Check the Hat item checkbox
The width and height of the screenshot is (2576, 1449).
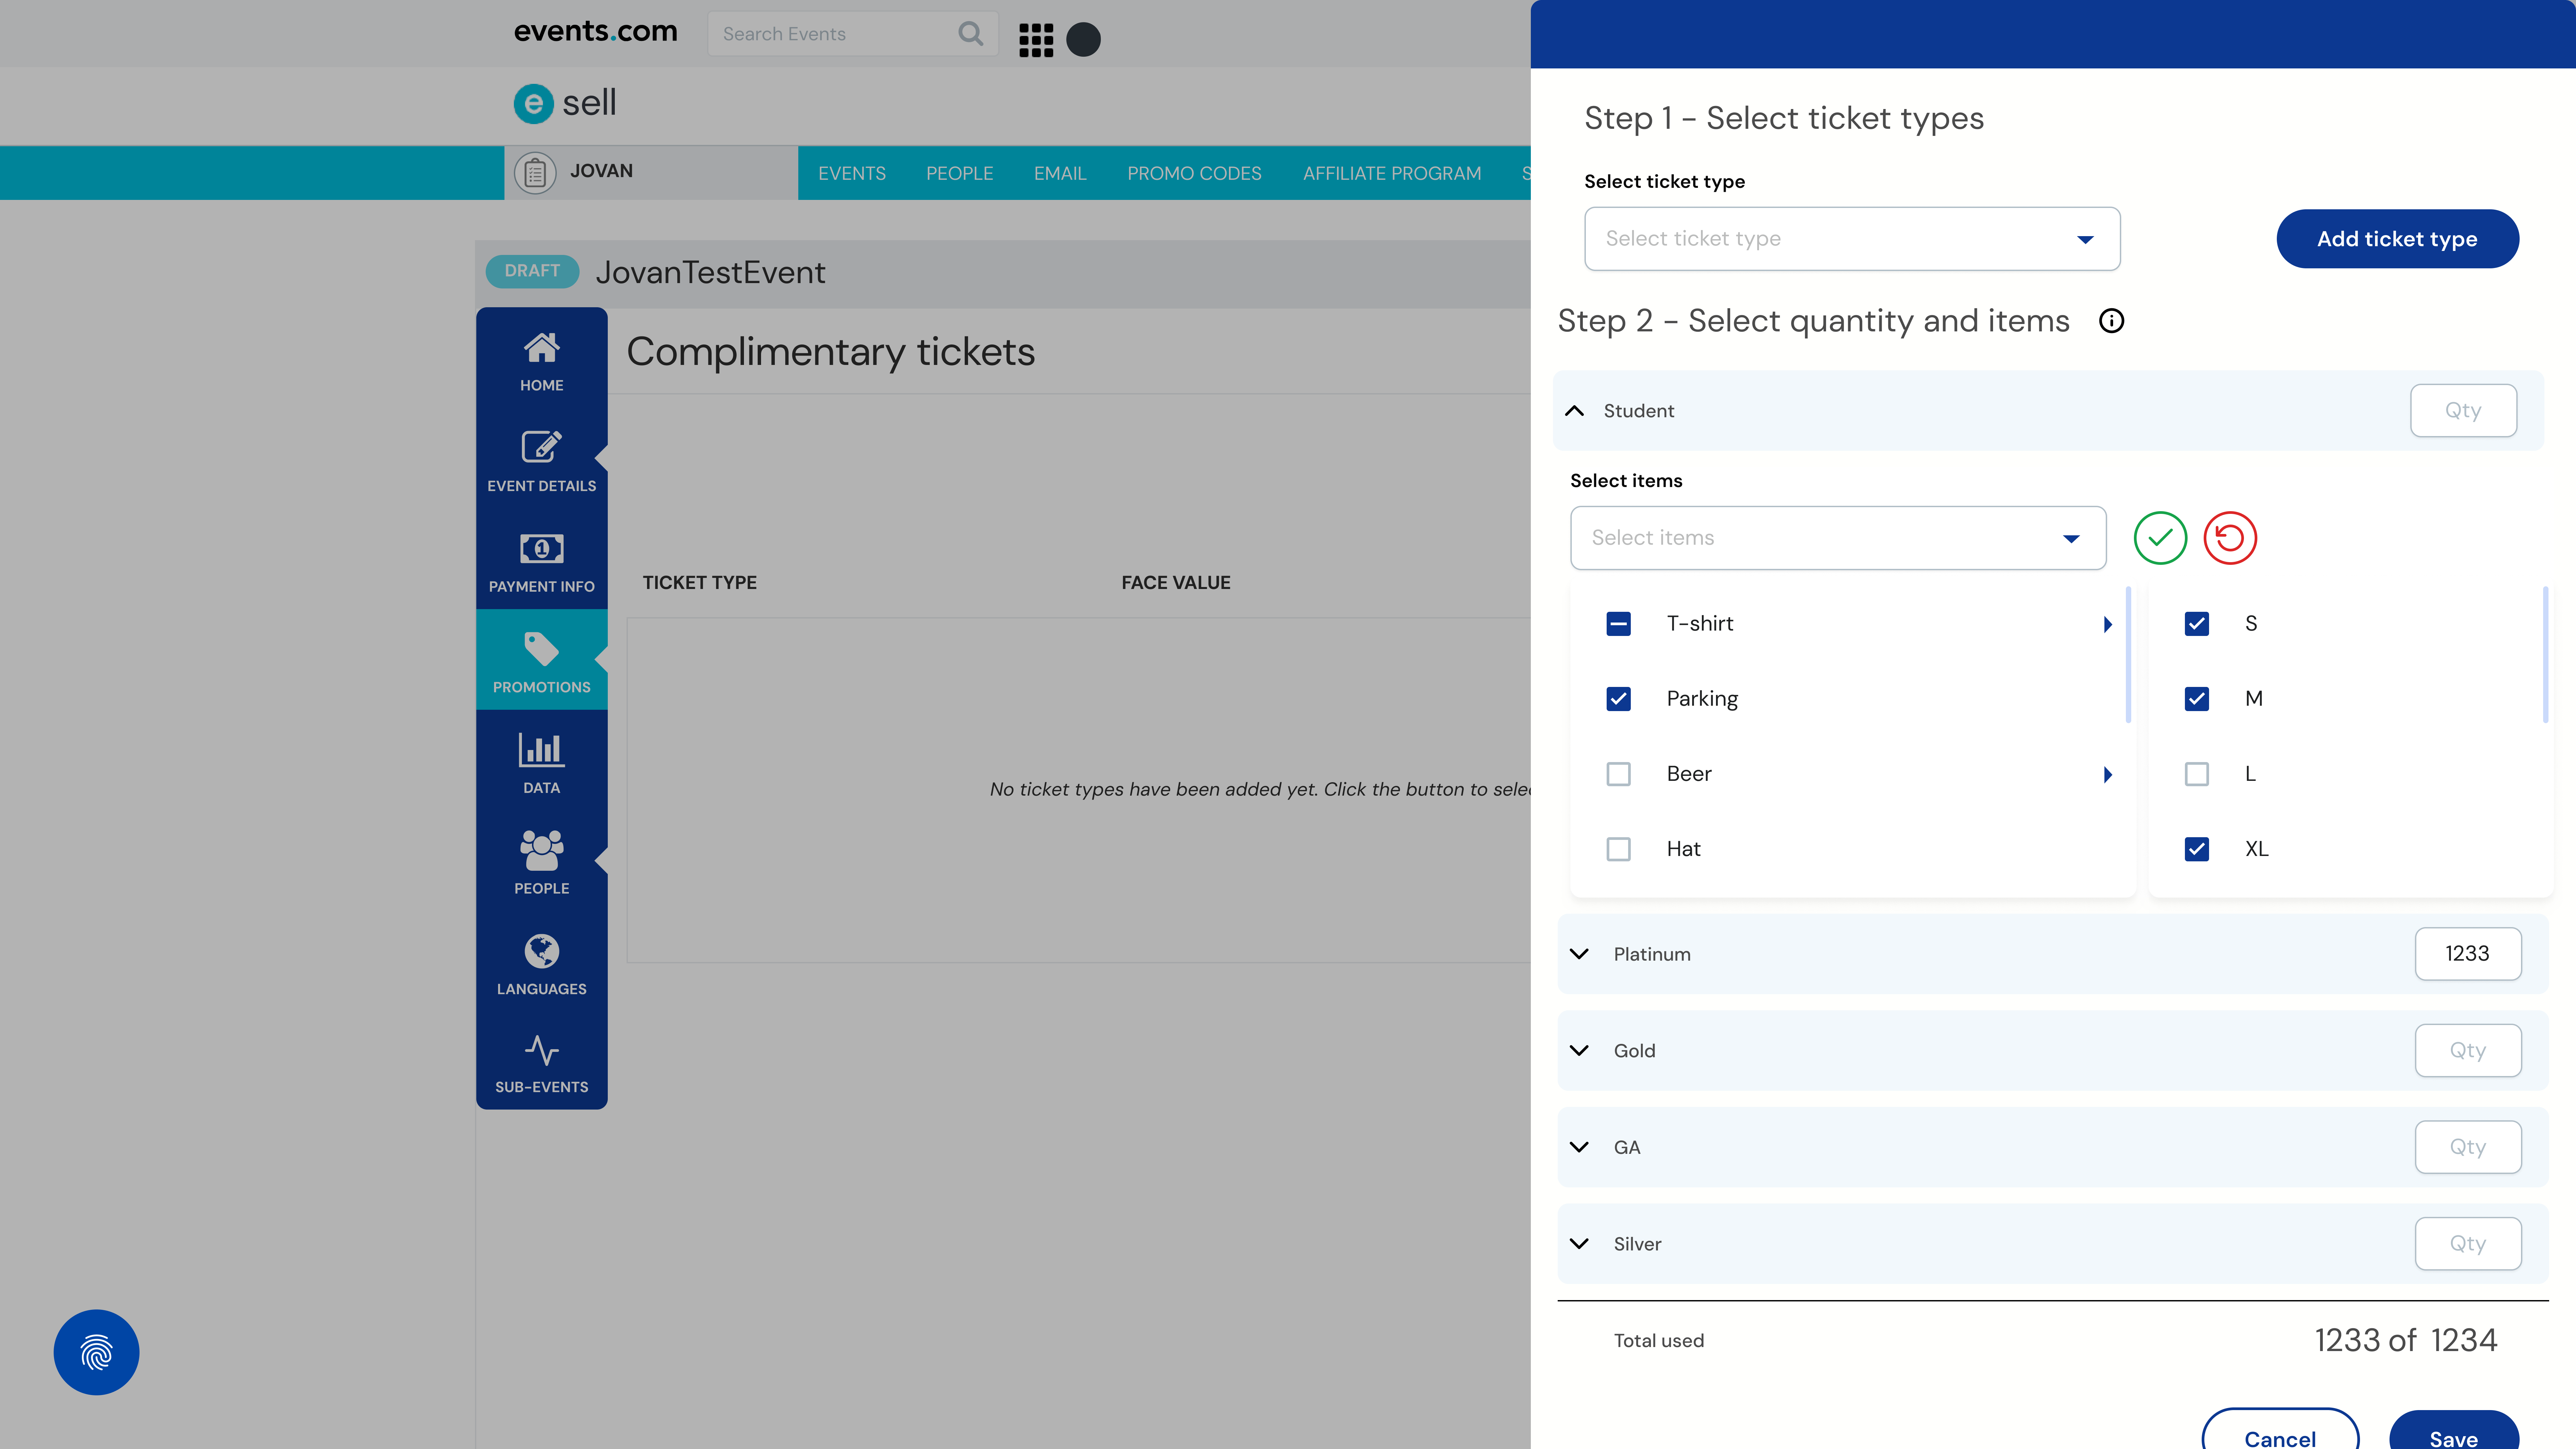pyautogui.click(x=1618, y=849)
